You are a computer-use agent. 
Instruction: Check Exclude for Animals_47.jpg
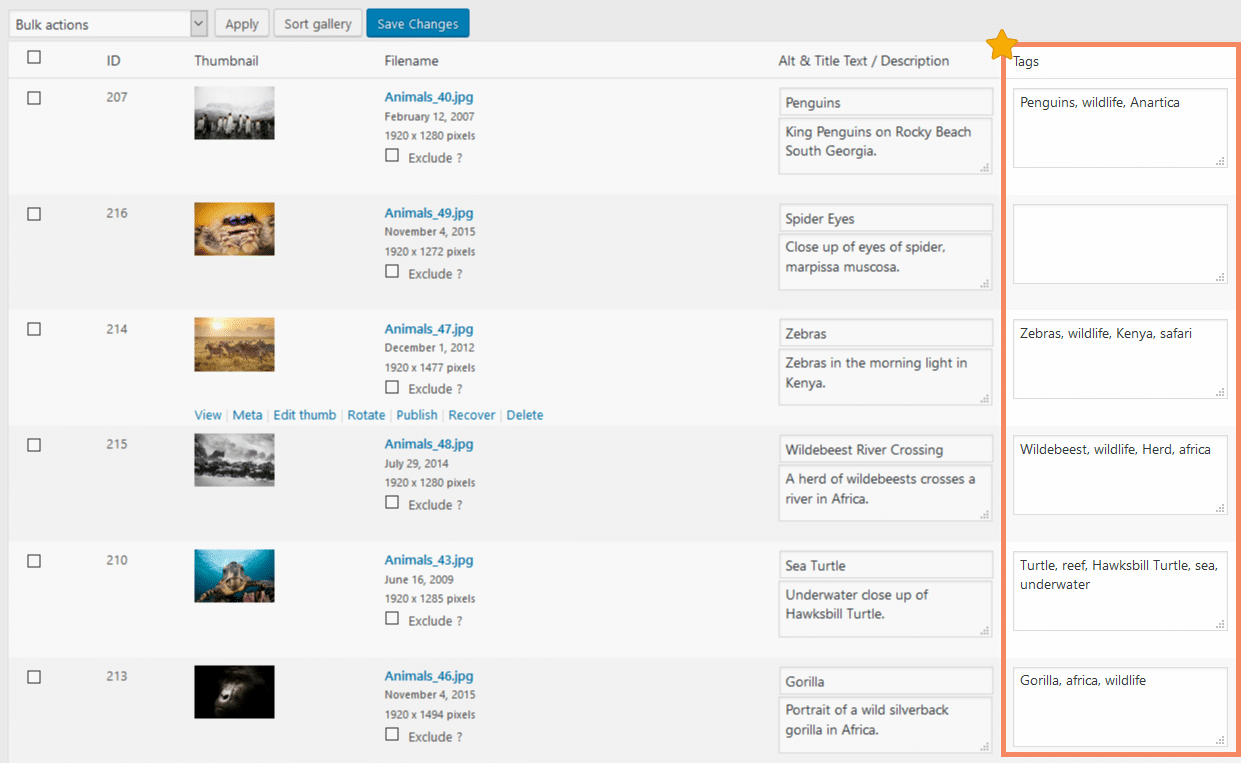point(392,387)
